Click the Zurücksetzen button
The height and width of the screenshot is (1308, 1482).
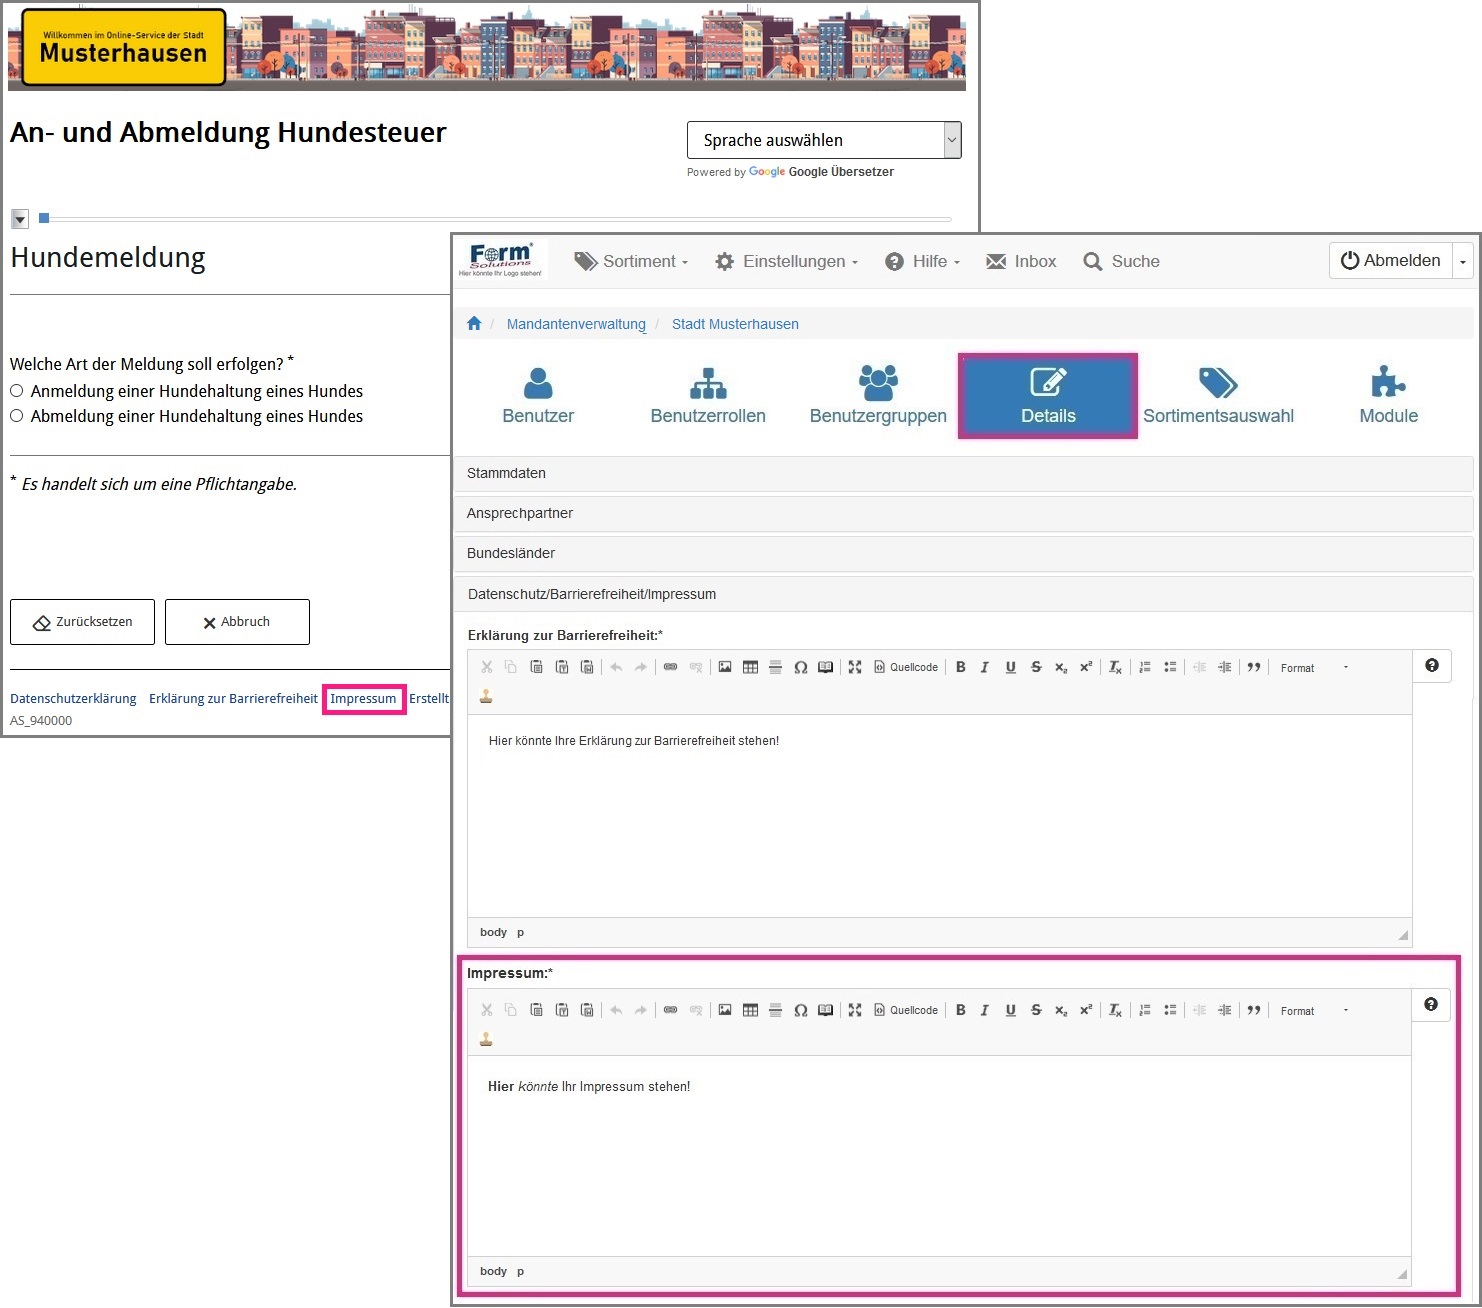(82, 622)
